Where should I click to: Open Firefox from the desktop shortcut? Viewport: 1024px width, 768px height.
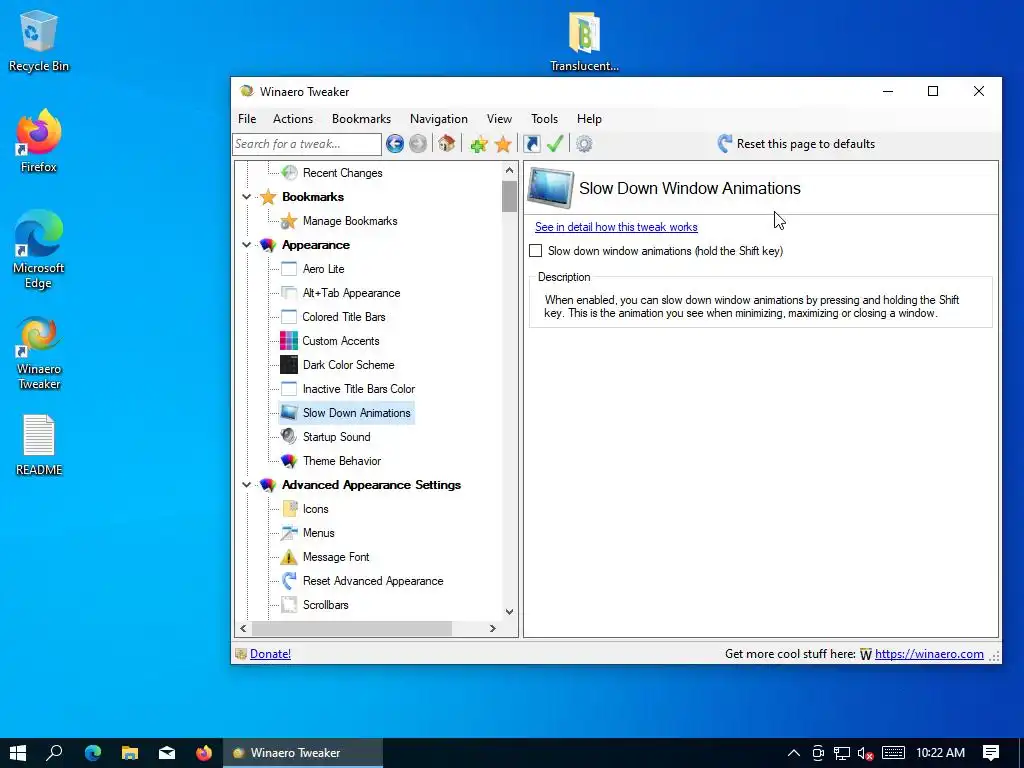(39, 141)
